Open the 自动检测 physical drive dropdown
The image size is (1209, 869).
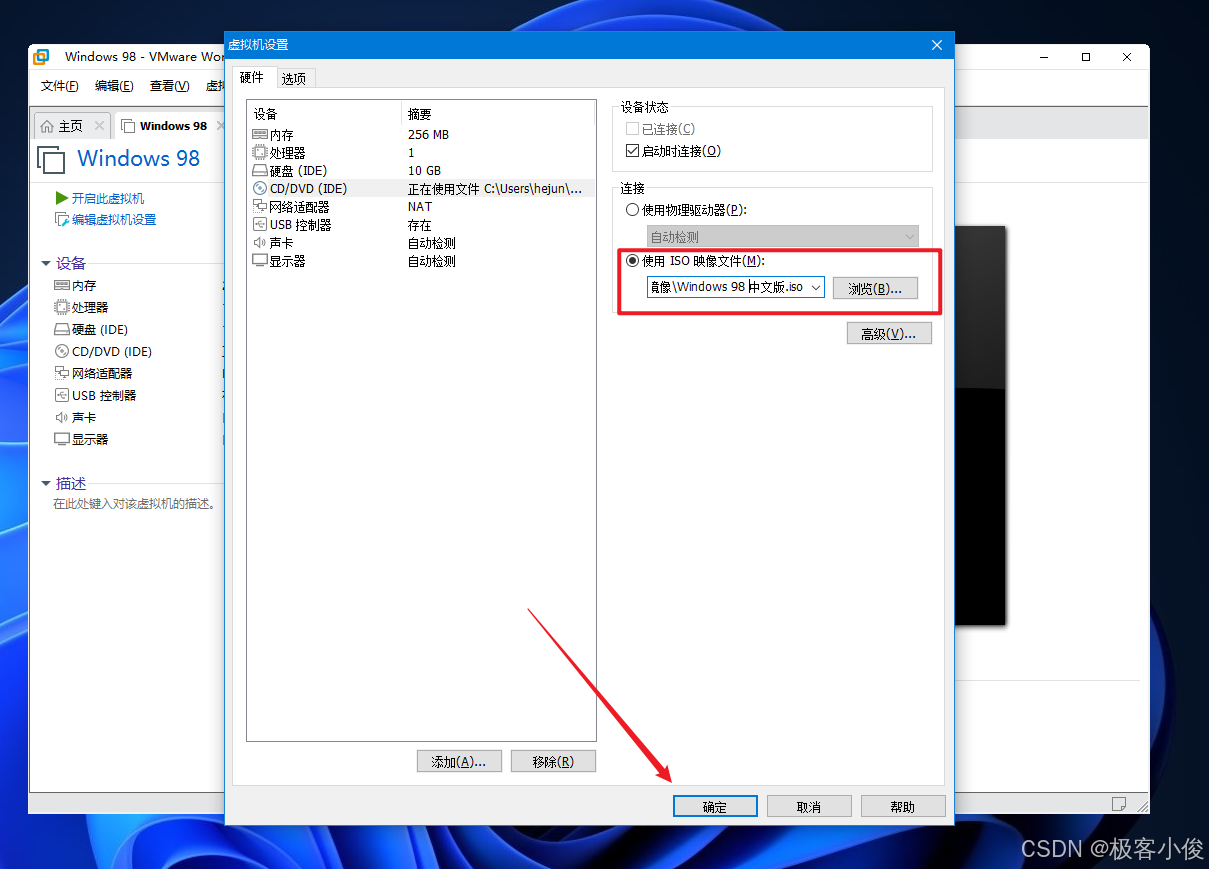(782, 237)
